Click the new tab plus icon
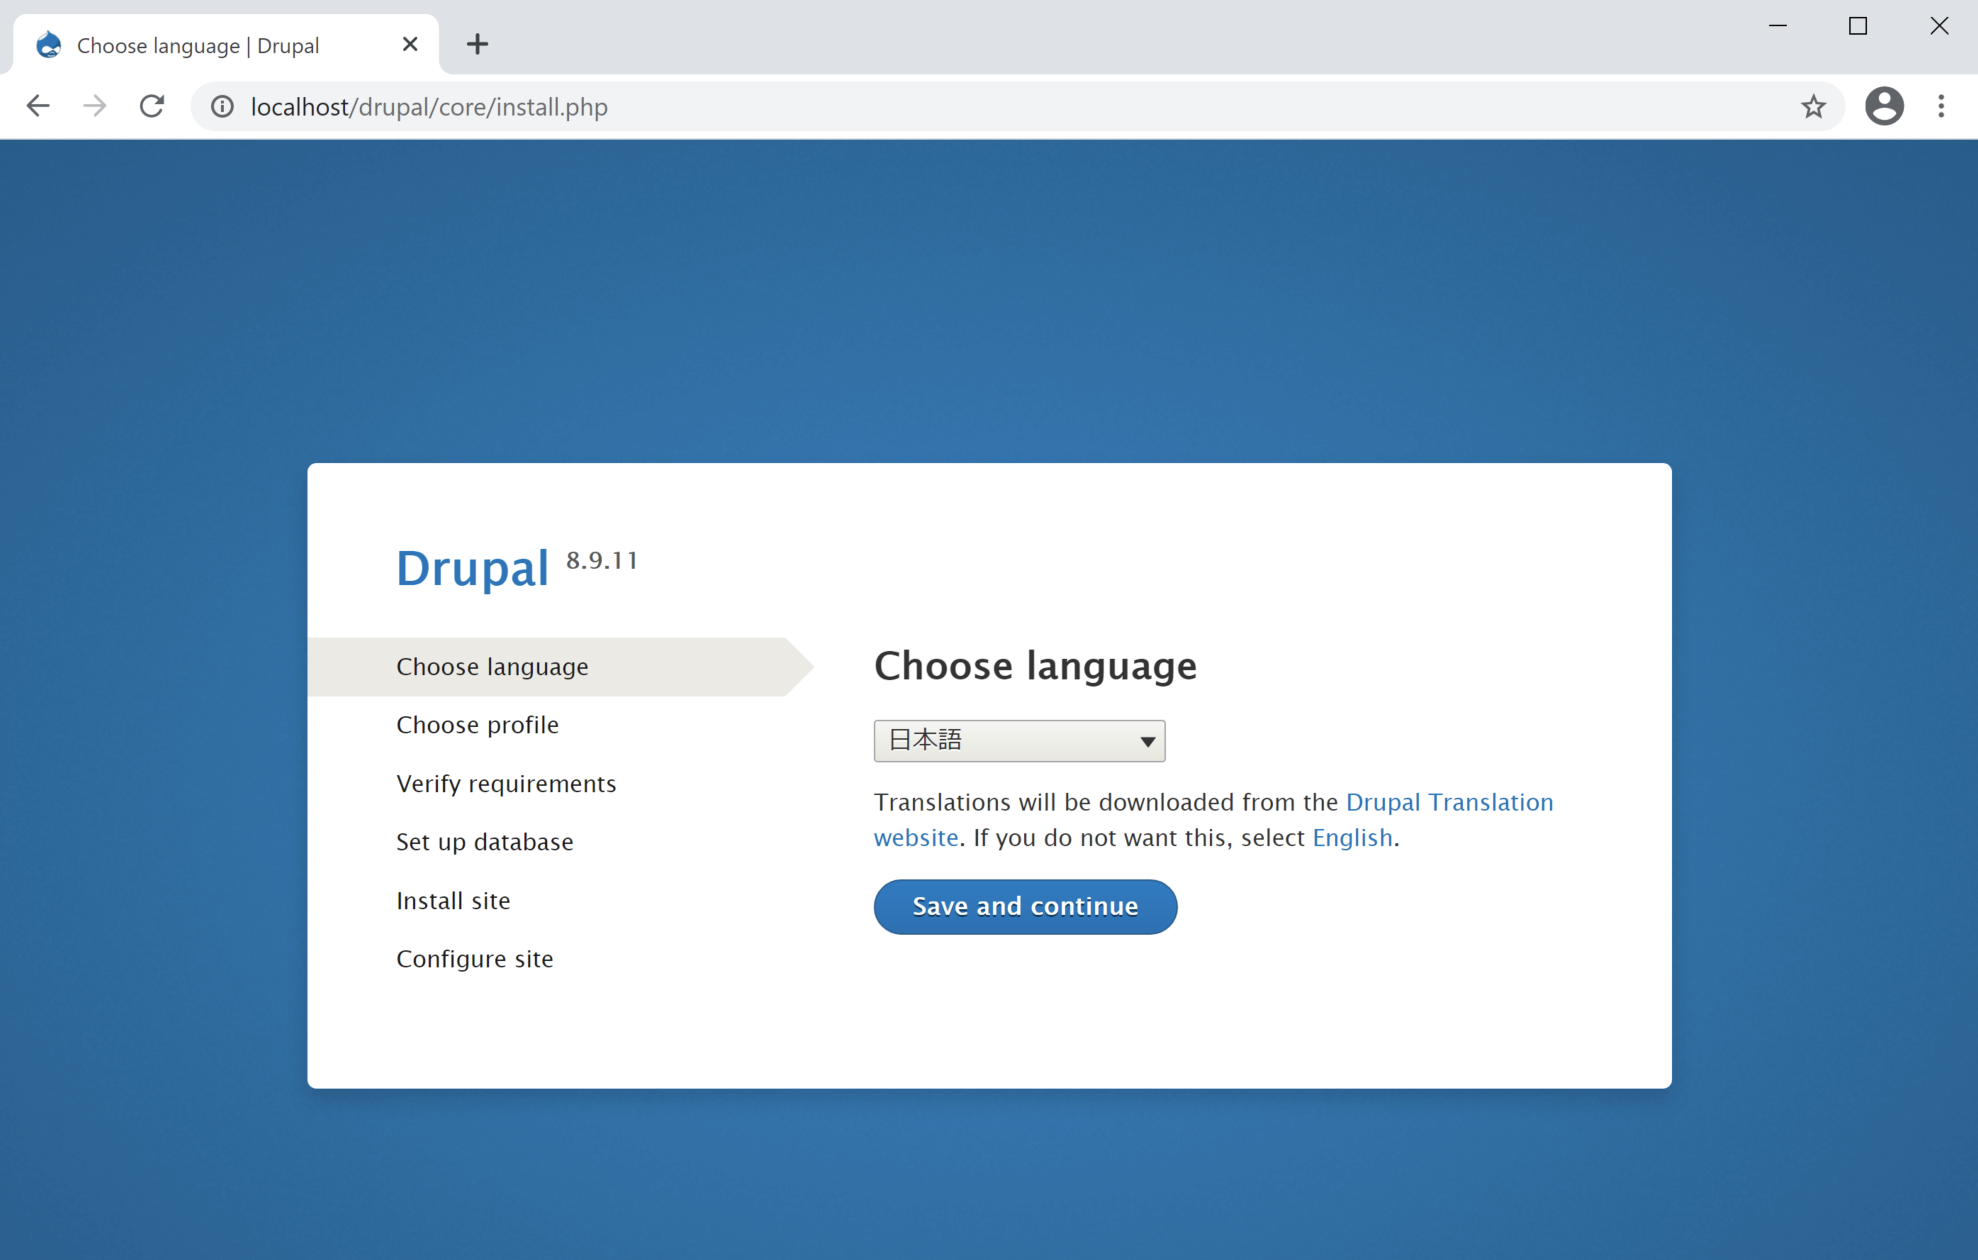 coord(477,43)
